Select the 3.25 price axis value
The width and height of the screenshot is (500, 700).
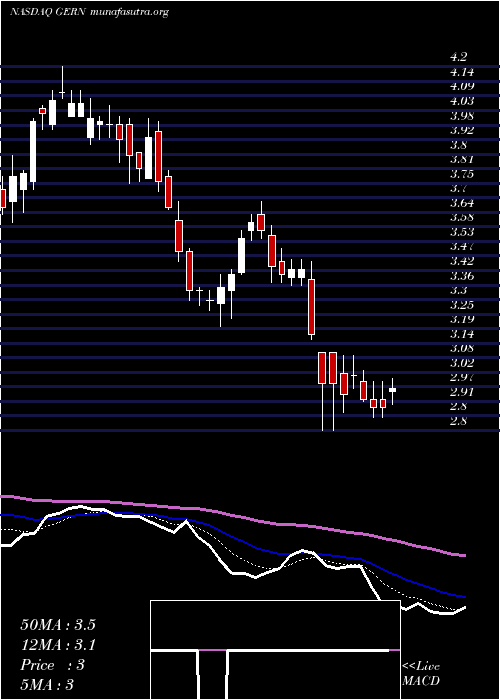tap(462, 305)
